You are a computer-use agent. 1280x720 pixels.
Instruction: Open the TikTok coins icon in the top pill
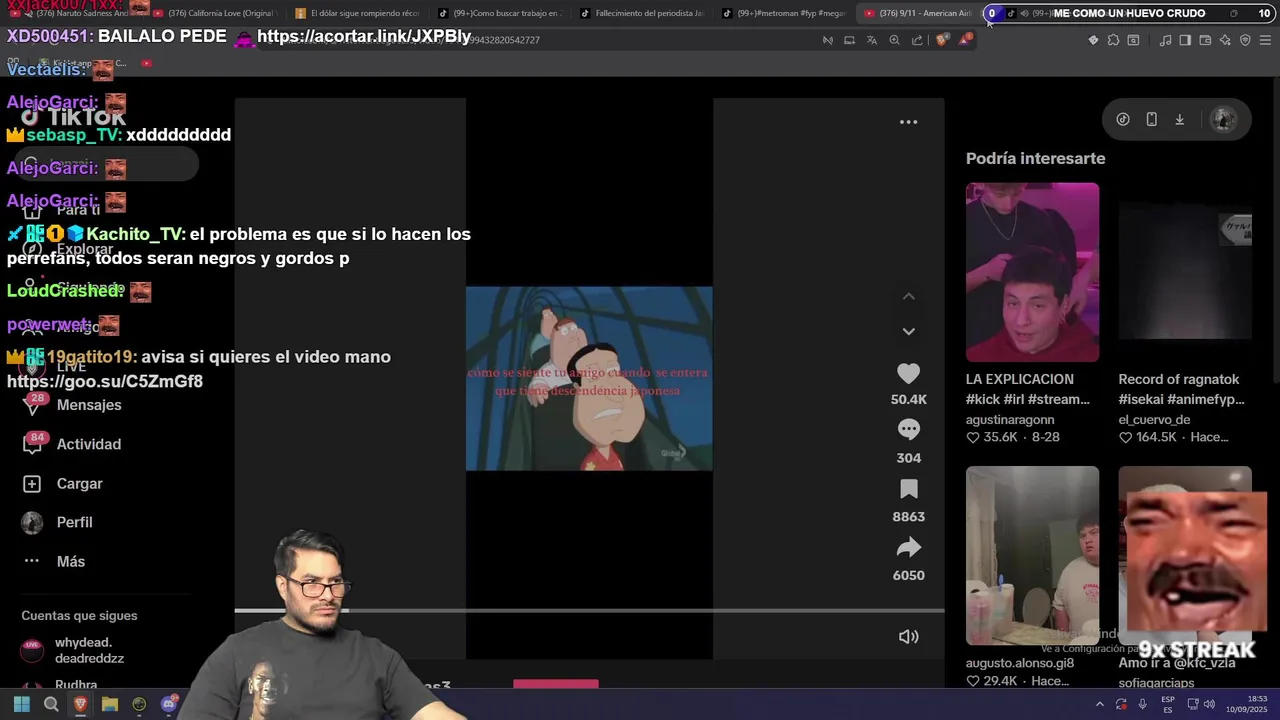pyautogui.click(x=1123, y=119)
